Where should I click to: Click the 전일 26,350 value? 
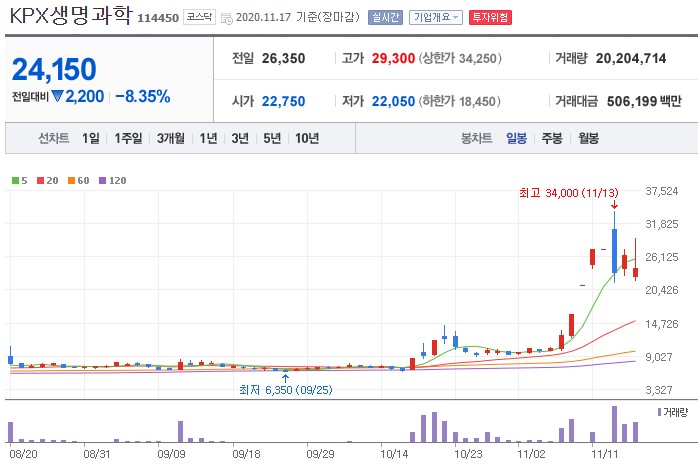point(283,58)
